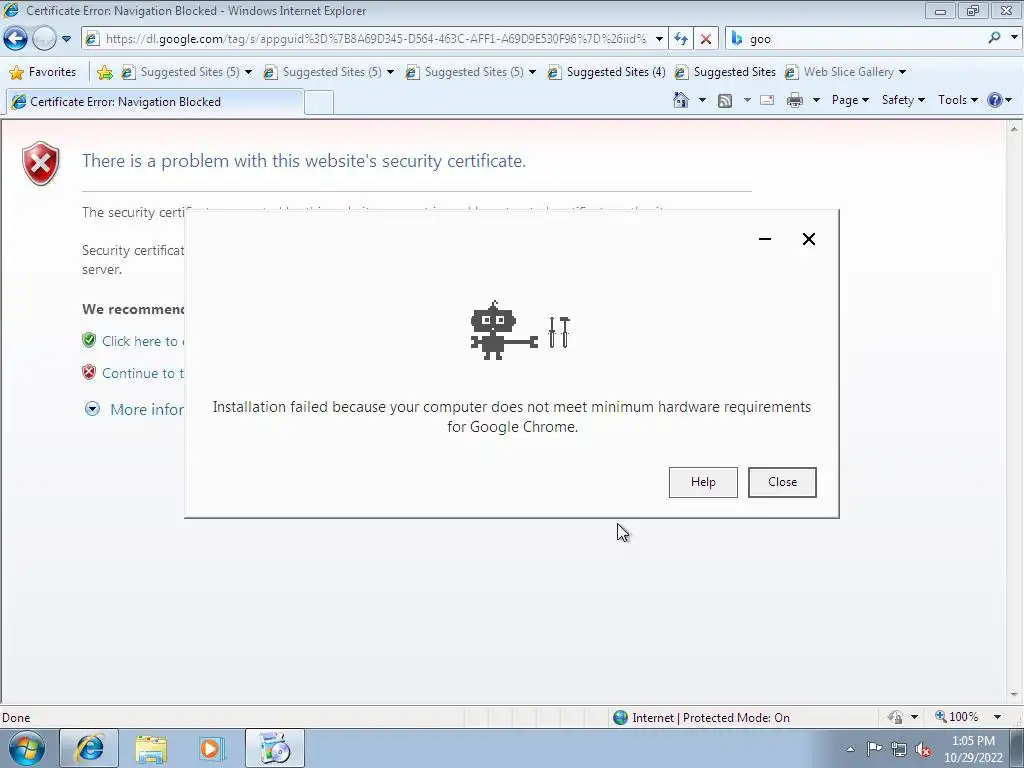Click the address bar URL field
The image size is (1024, 768).
[376, 39]
